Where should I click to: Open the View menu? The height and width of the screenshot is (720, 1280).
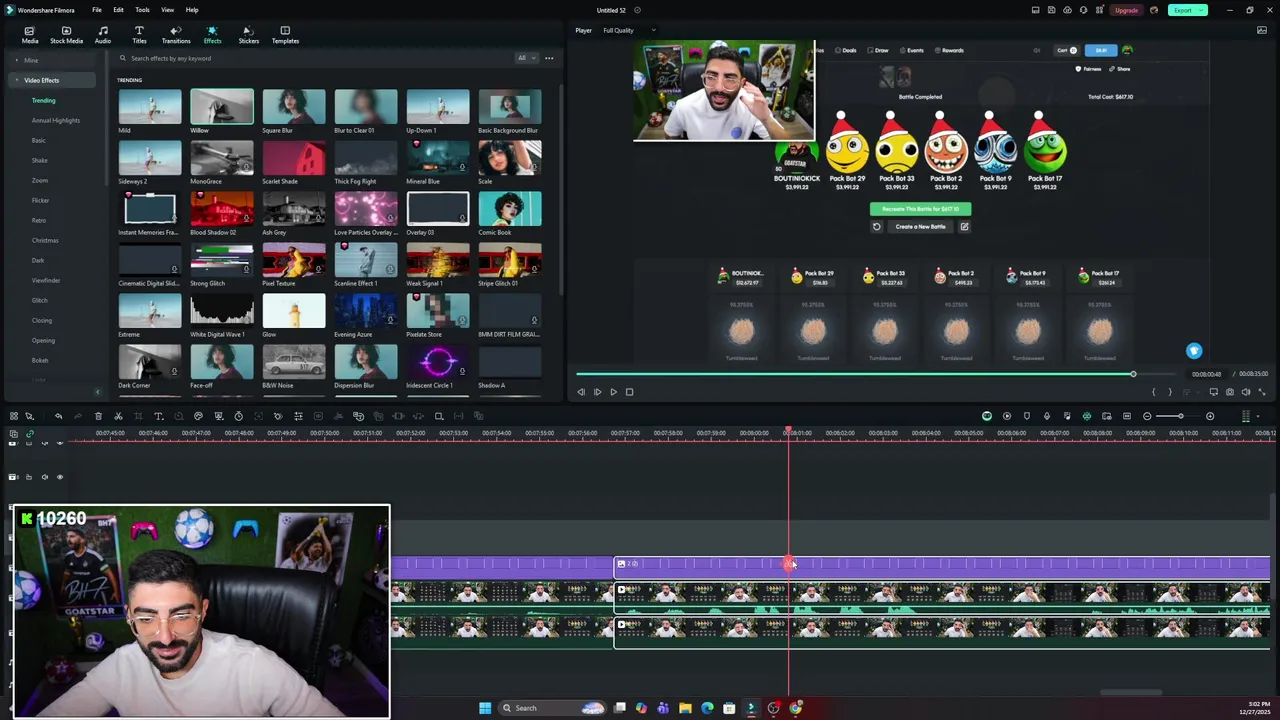click(x=167, y=10)
